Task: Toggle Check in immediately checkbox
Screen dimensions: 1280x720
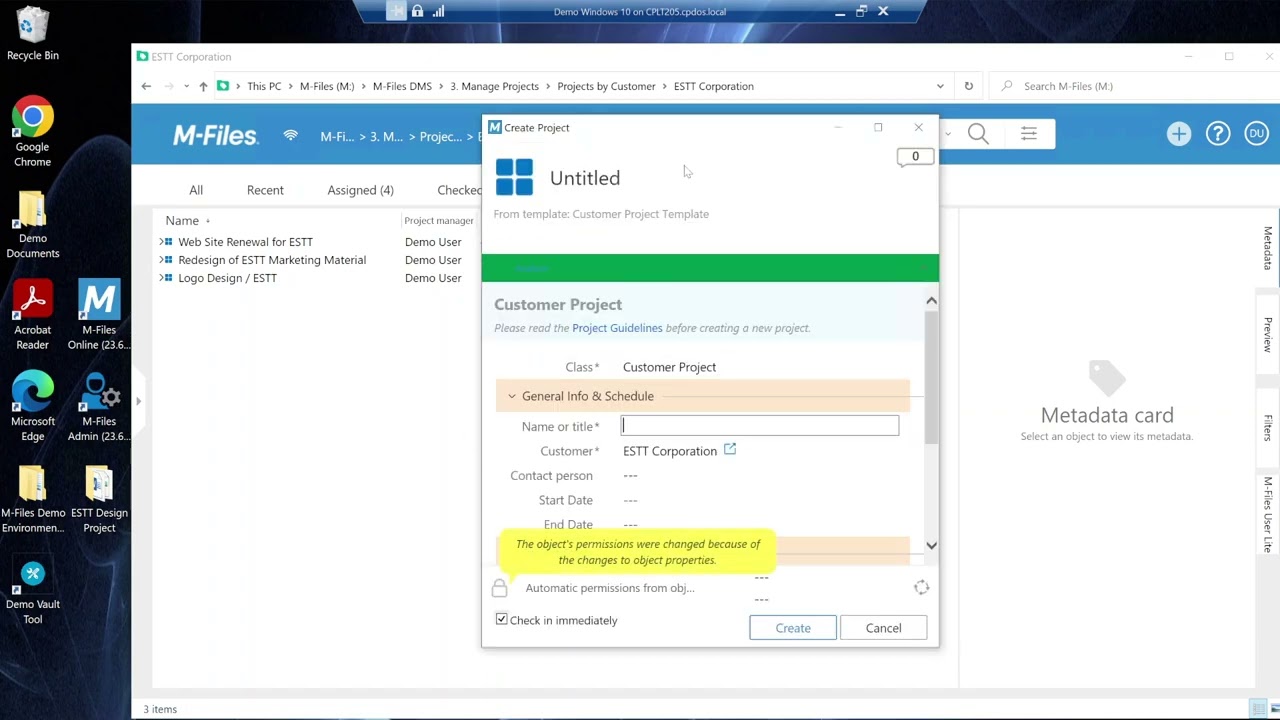Action: 502,620
